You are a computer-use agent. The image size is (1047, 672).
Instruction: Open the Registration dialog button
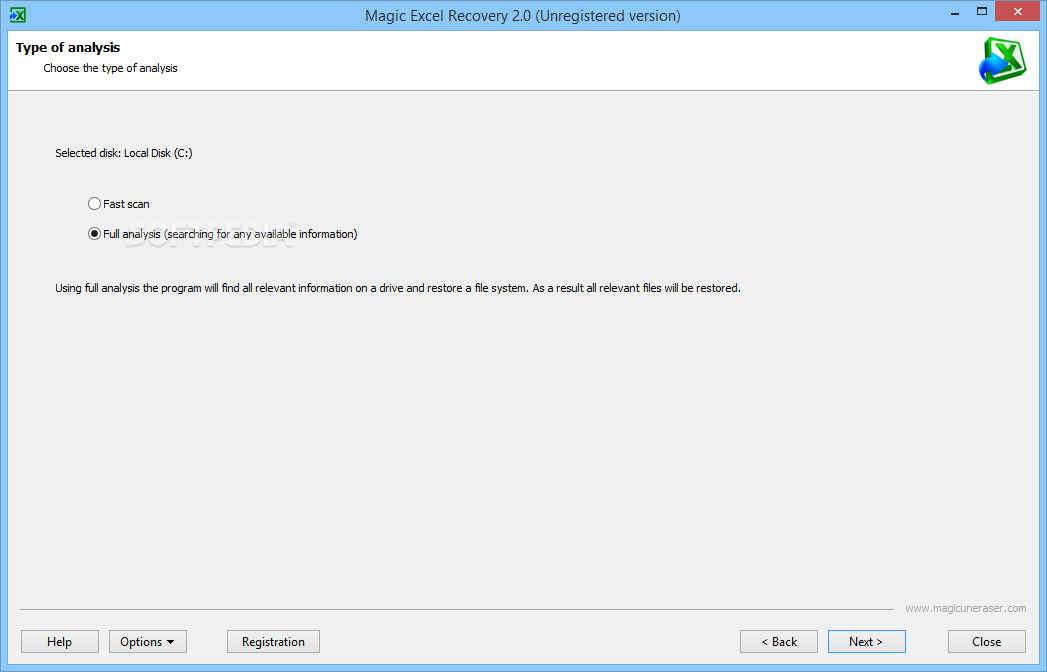pyautogui.click(x=273, y=641)
